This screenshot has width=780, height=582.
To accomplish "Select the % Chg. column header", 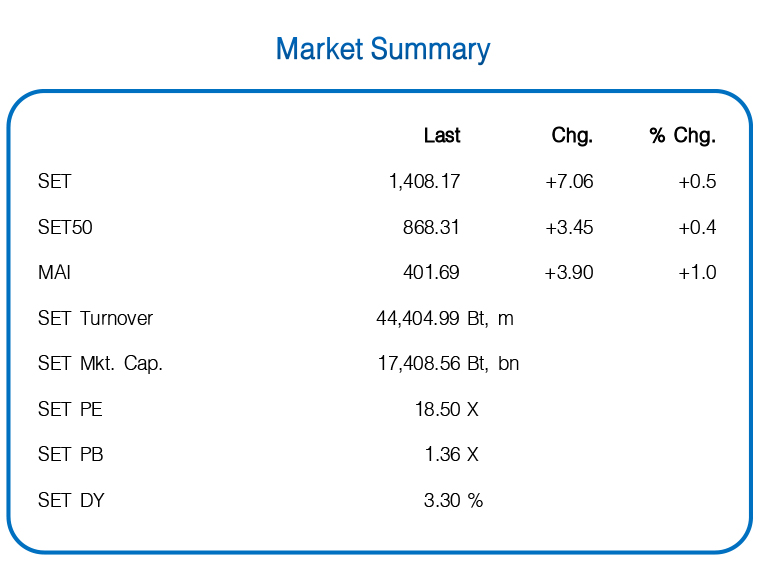I will [682, 135].
